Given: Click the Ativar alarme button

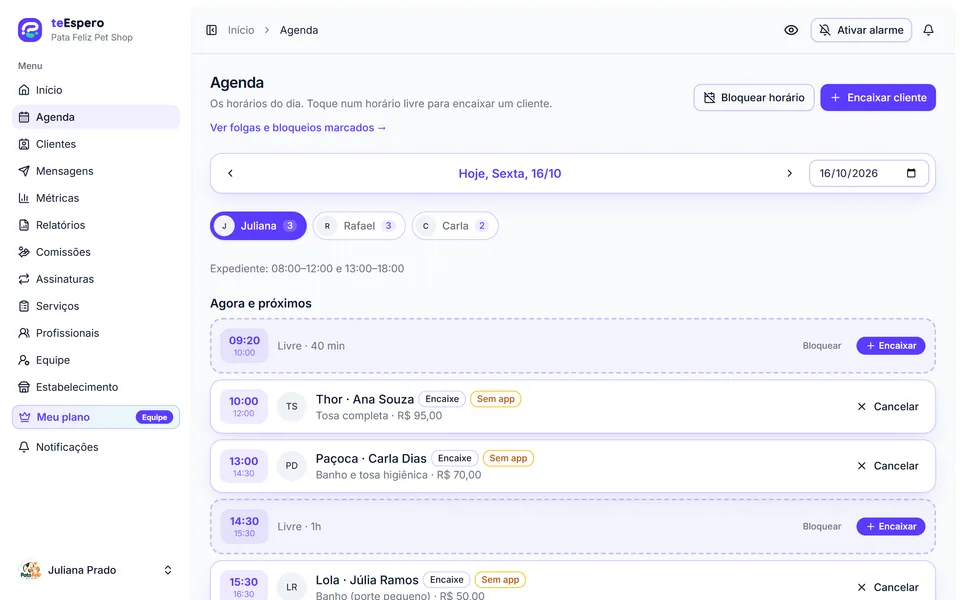Looking at the screenshot, I should (x=861, y=30).
